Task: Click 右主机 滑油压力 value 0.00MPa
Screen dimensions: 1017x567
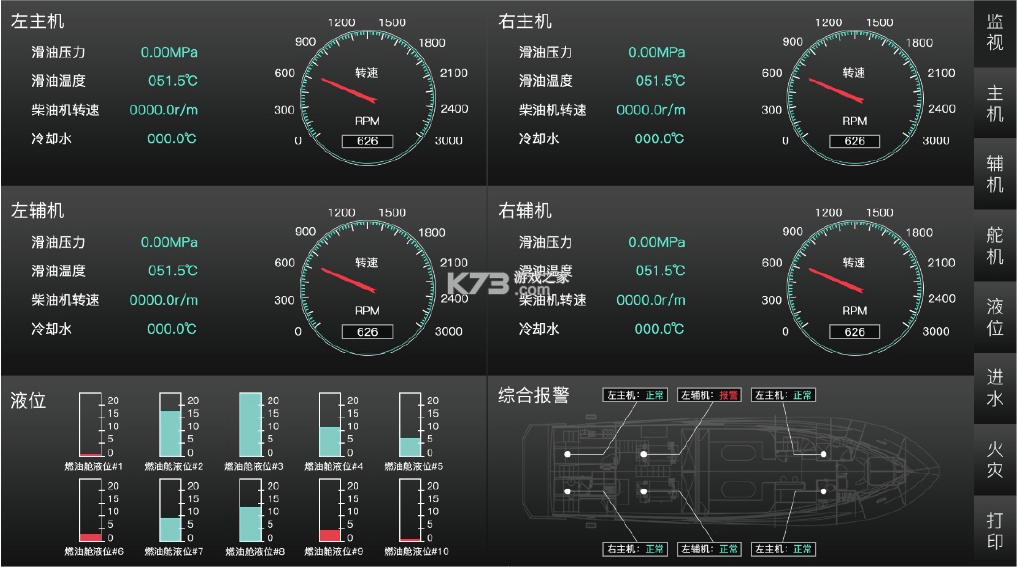Action: click(656, 52)
